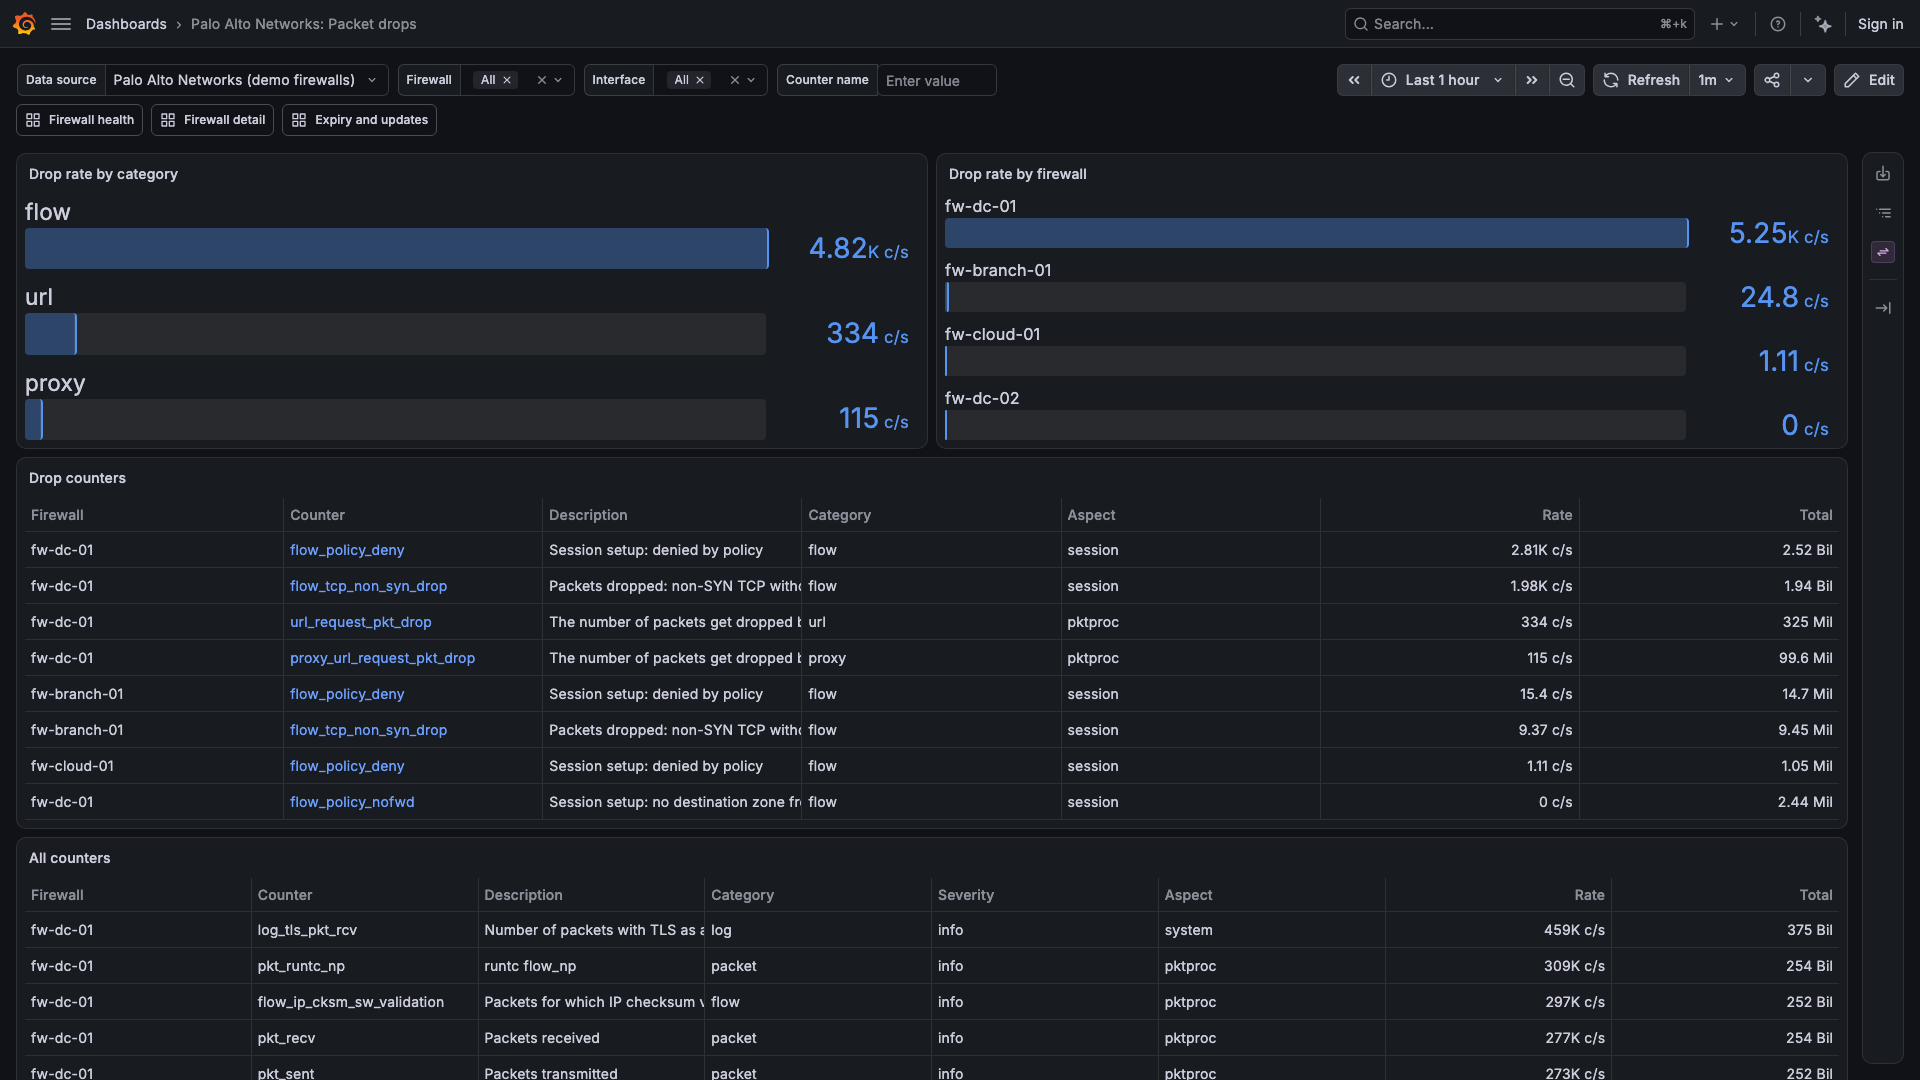Click the flow category bar gauge
This screenshot has width=1920, height=1080.
(x=397, y=248)
